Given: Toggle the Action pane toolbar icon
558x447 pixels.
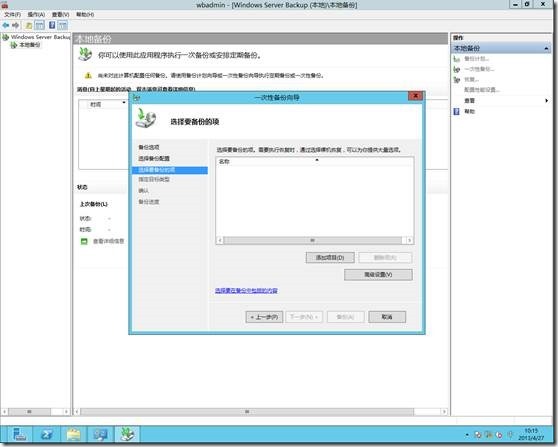Looking at the screenshot, I should [x=63, y=25].
